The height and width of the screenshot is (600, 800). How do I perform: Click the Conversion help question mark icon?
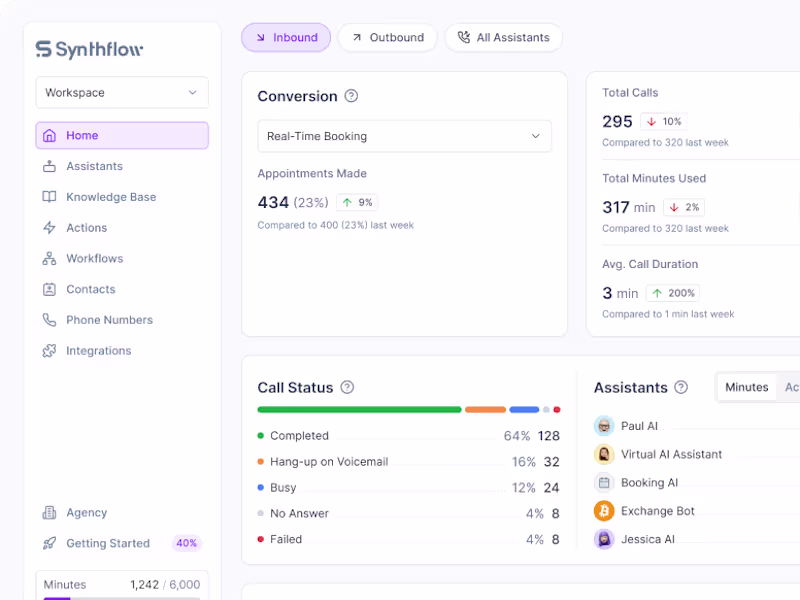(x=351, y=96)
